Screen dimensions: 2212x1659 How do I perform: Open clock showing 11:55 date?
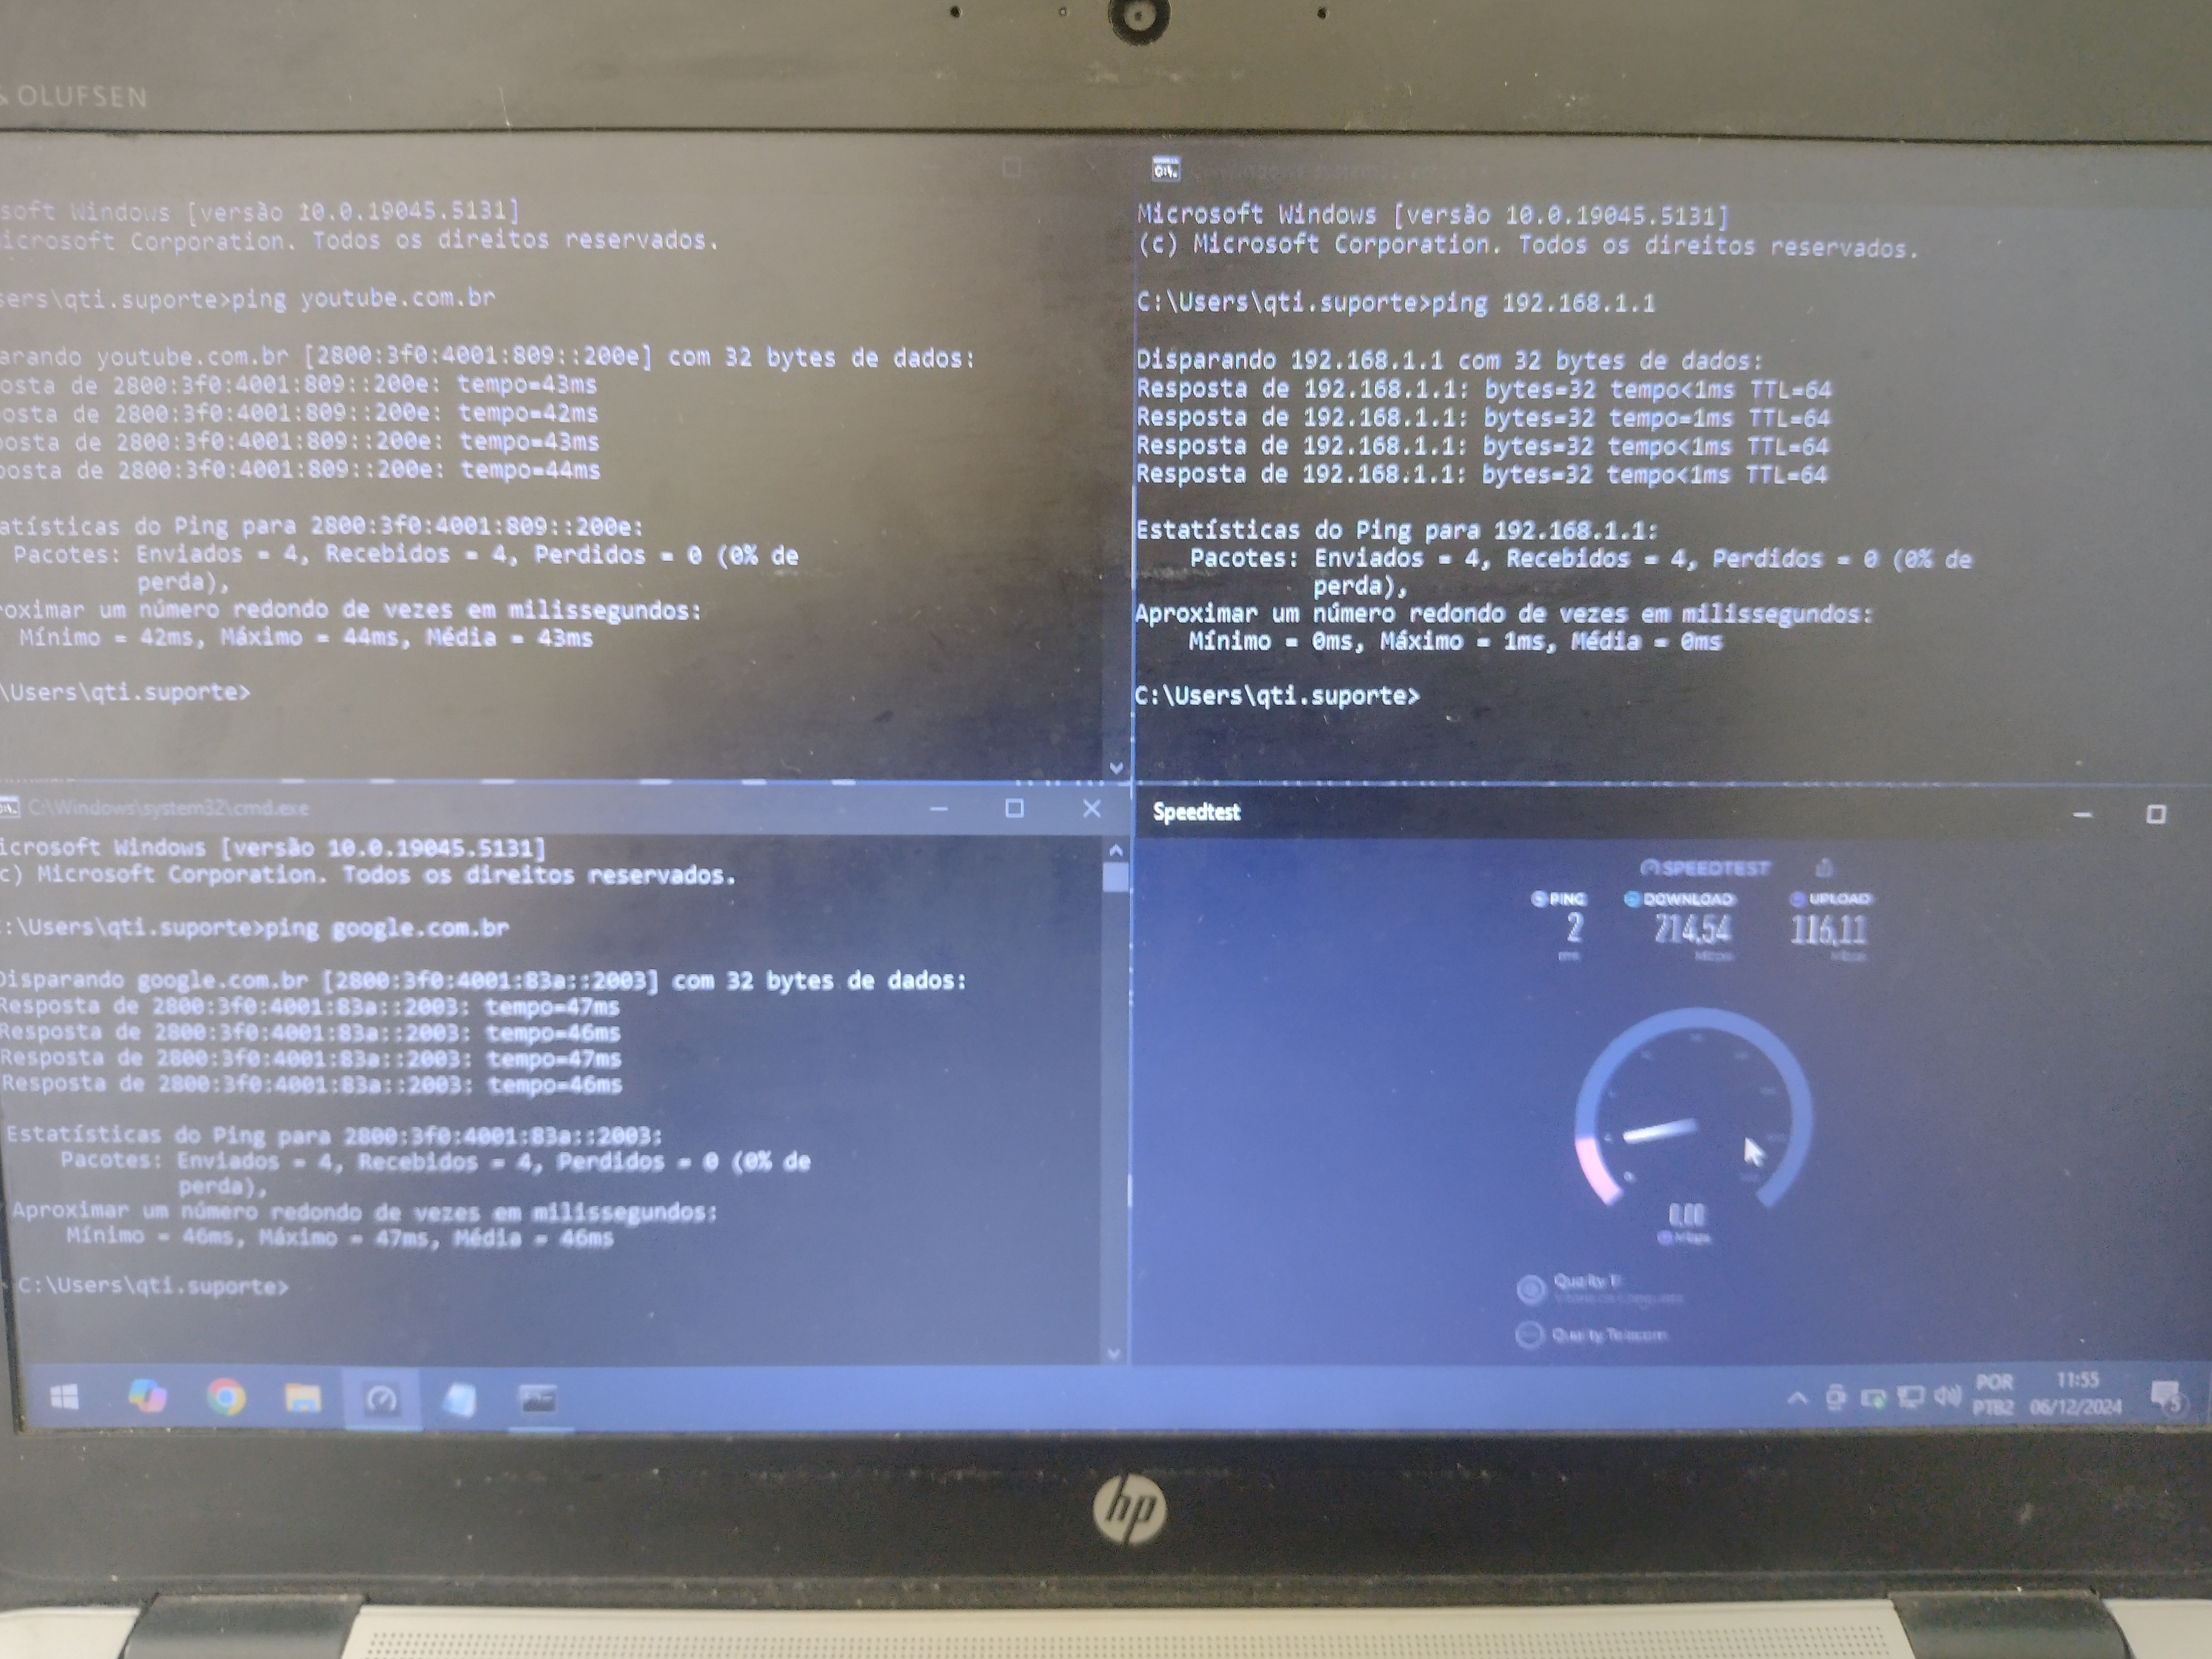pos(2076,1394)
